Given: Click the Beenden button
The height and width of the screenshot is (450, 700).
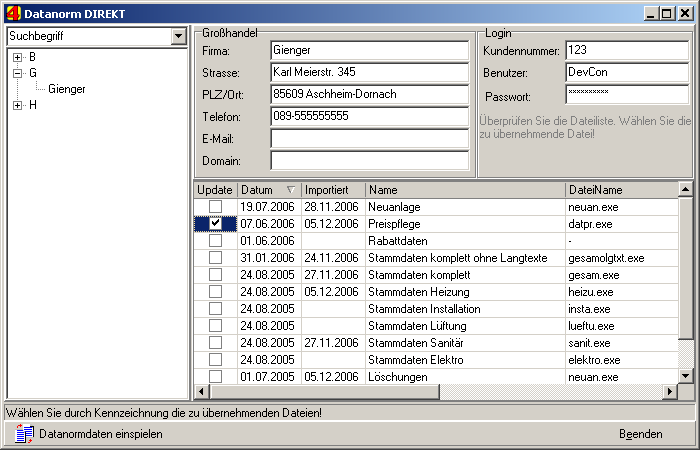Looking at the screenshot, I should (x=640, y=434).
